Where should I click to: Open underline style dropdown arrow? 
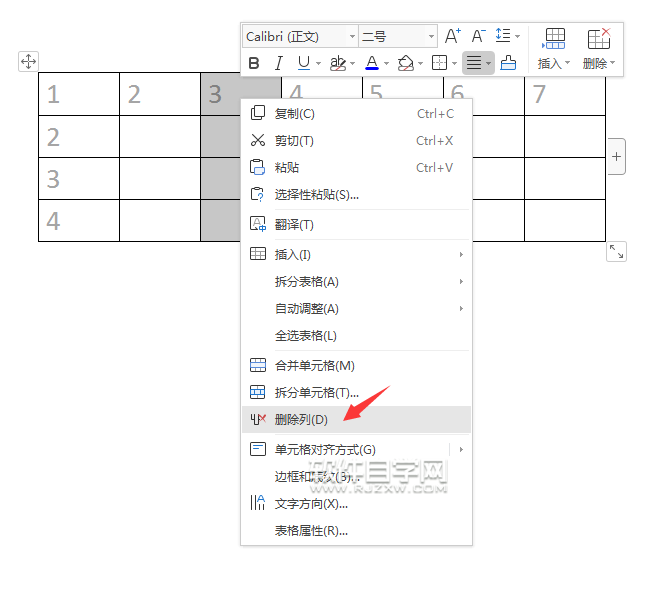(x=318, y=63)
